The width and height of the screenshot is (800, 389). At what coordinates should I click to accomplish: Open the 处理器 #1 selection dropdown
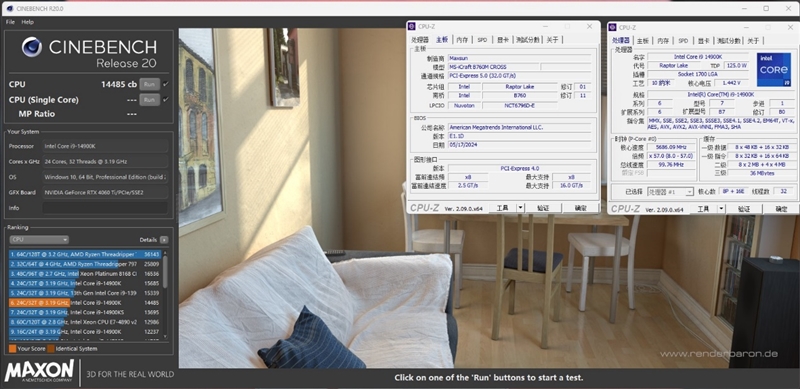(x=670, y=192)
